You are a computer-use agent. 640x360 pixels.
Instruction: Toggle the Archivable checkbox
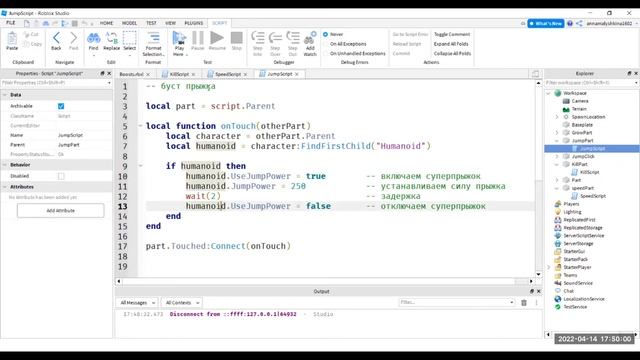(x=61, y=106)
